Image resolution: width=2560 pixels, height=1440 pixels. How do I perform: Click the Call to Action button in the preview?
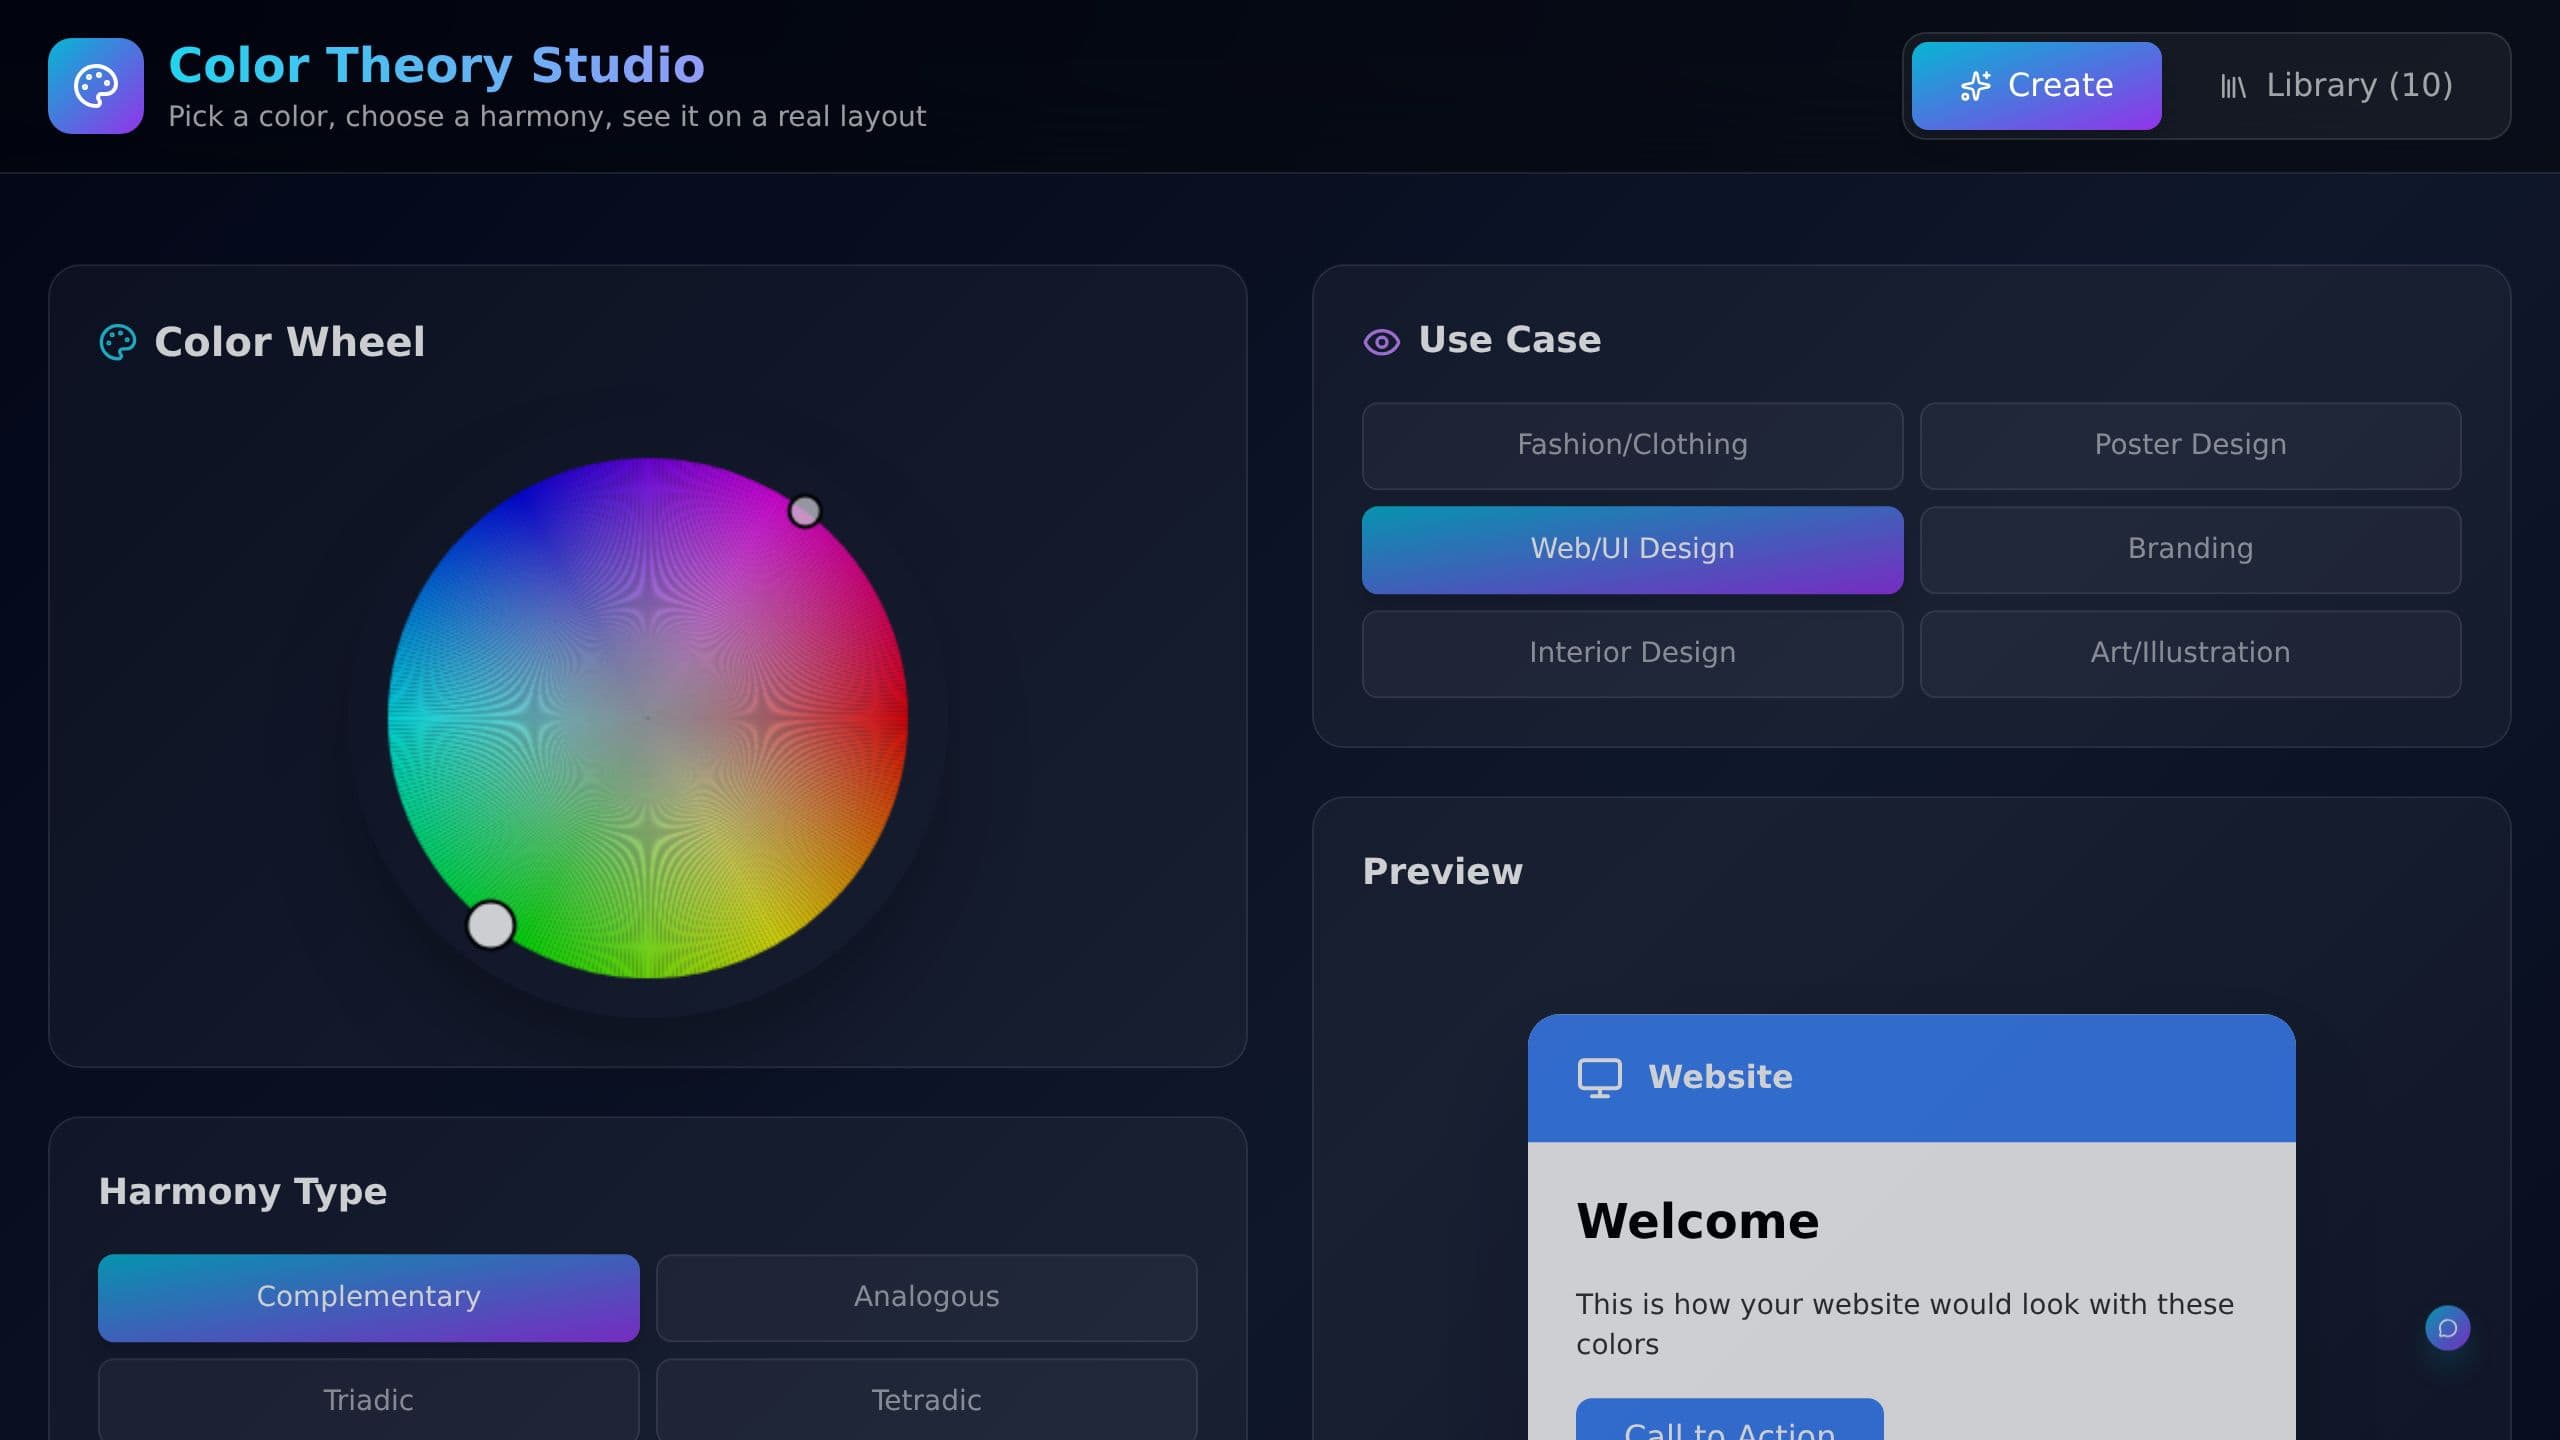point(1729,1420)
